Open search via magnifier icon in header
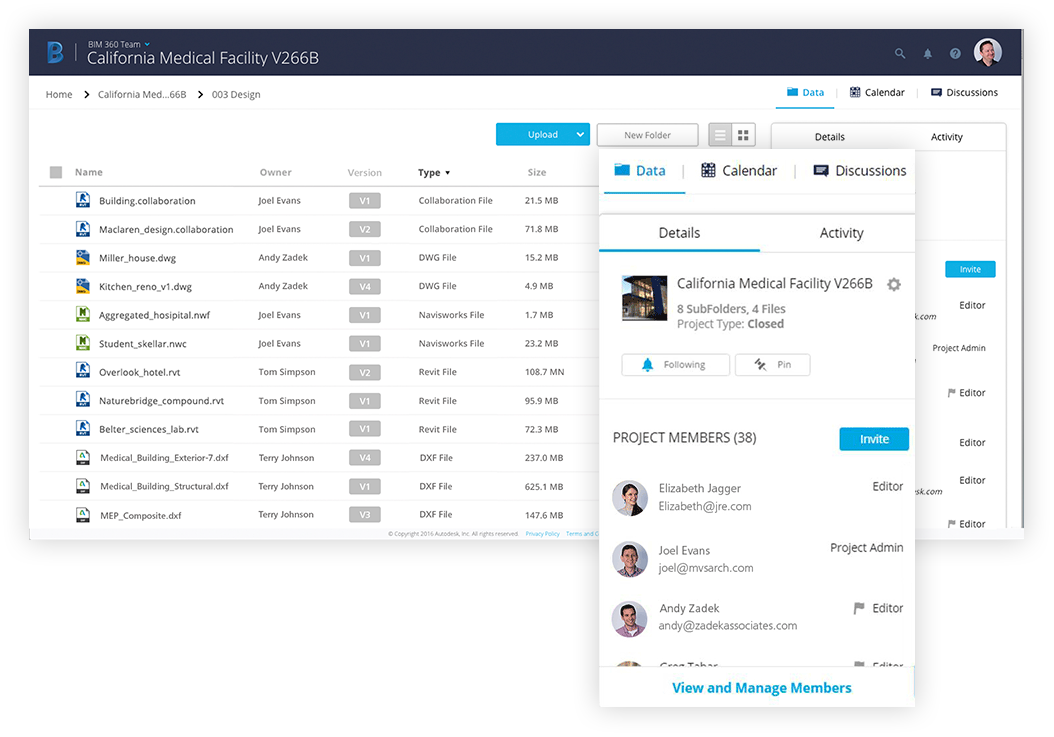This screenshot has height=737, width=1054. 899,53
